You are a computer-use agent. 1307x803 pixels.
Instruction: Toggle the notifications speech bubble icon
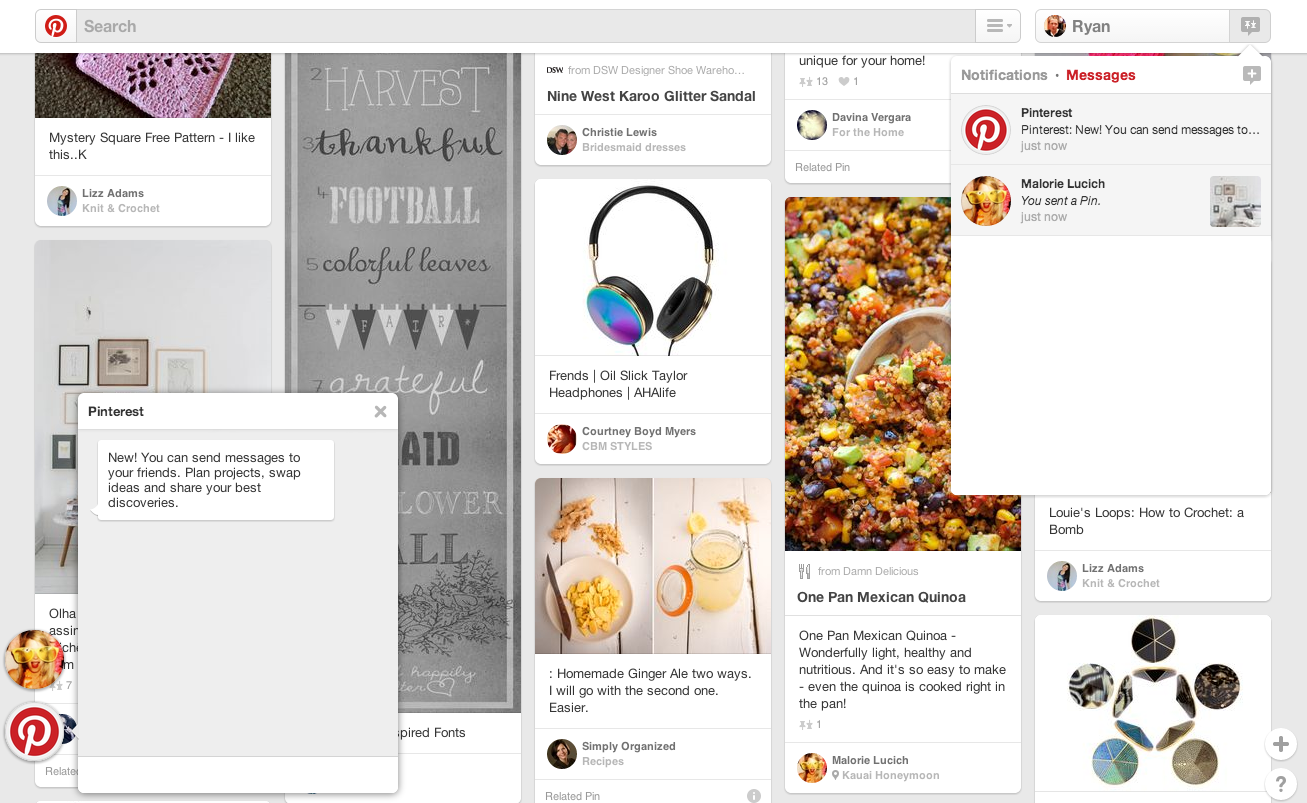1250,26
